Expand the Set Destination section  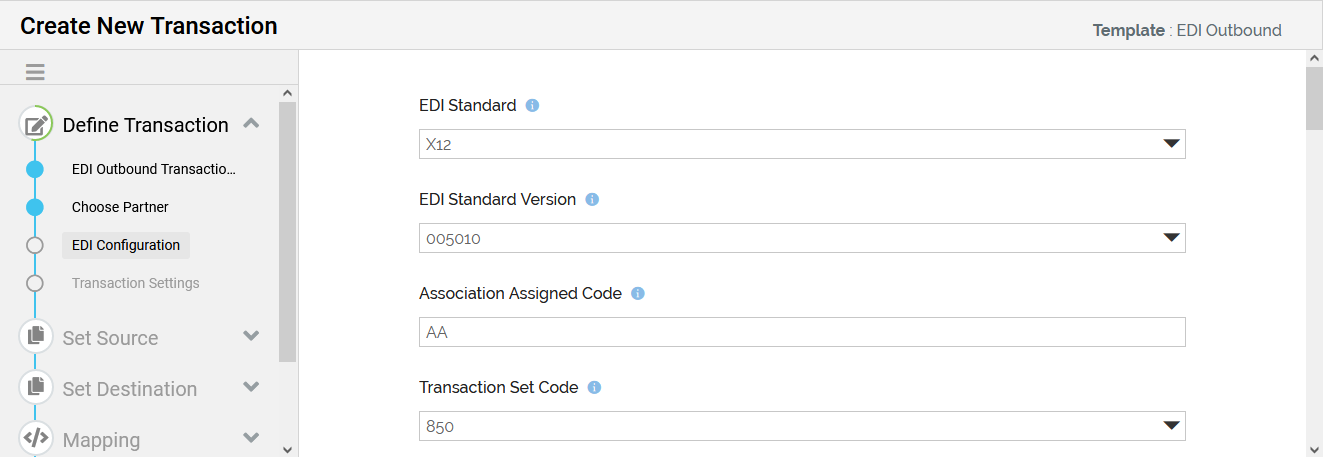252,387
